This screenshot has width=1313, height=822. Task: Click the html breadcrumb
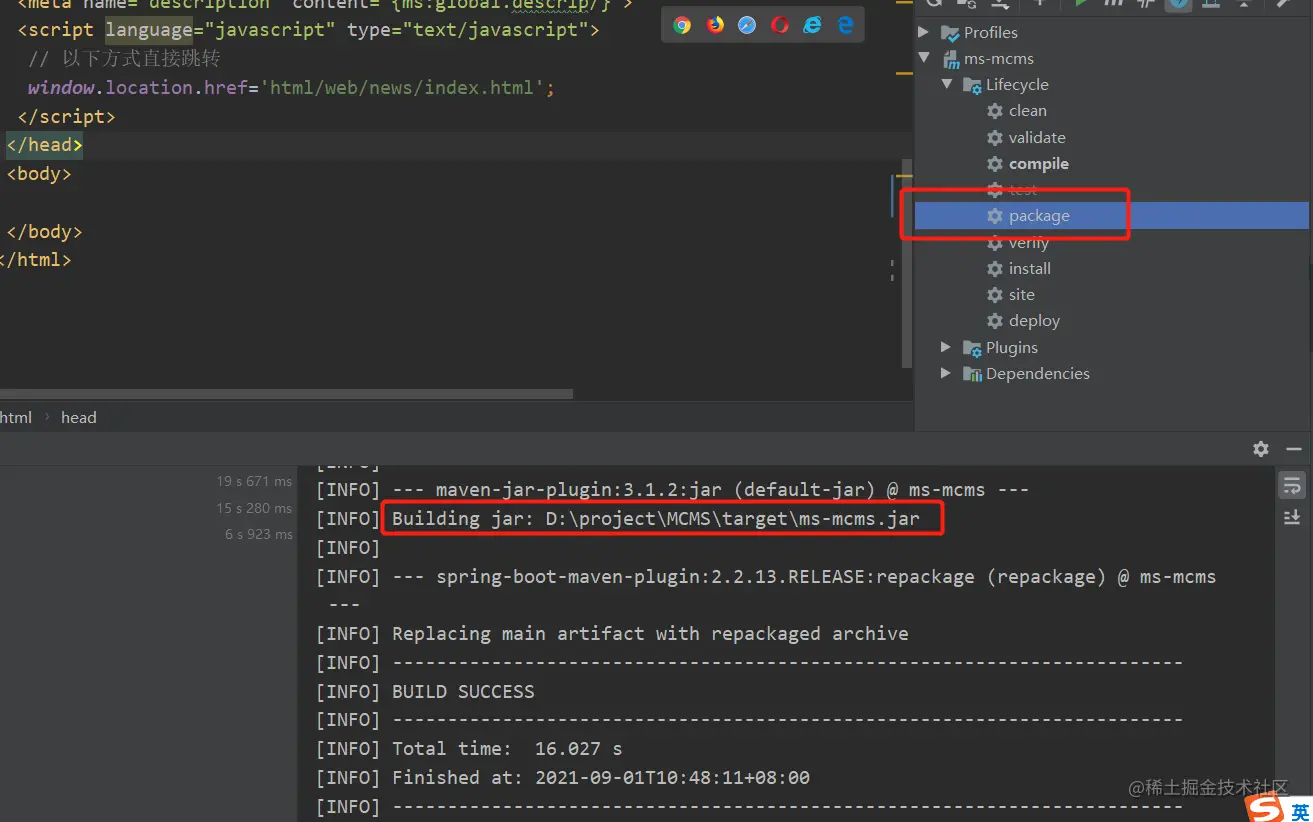[x=15, y=418]
